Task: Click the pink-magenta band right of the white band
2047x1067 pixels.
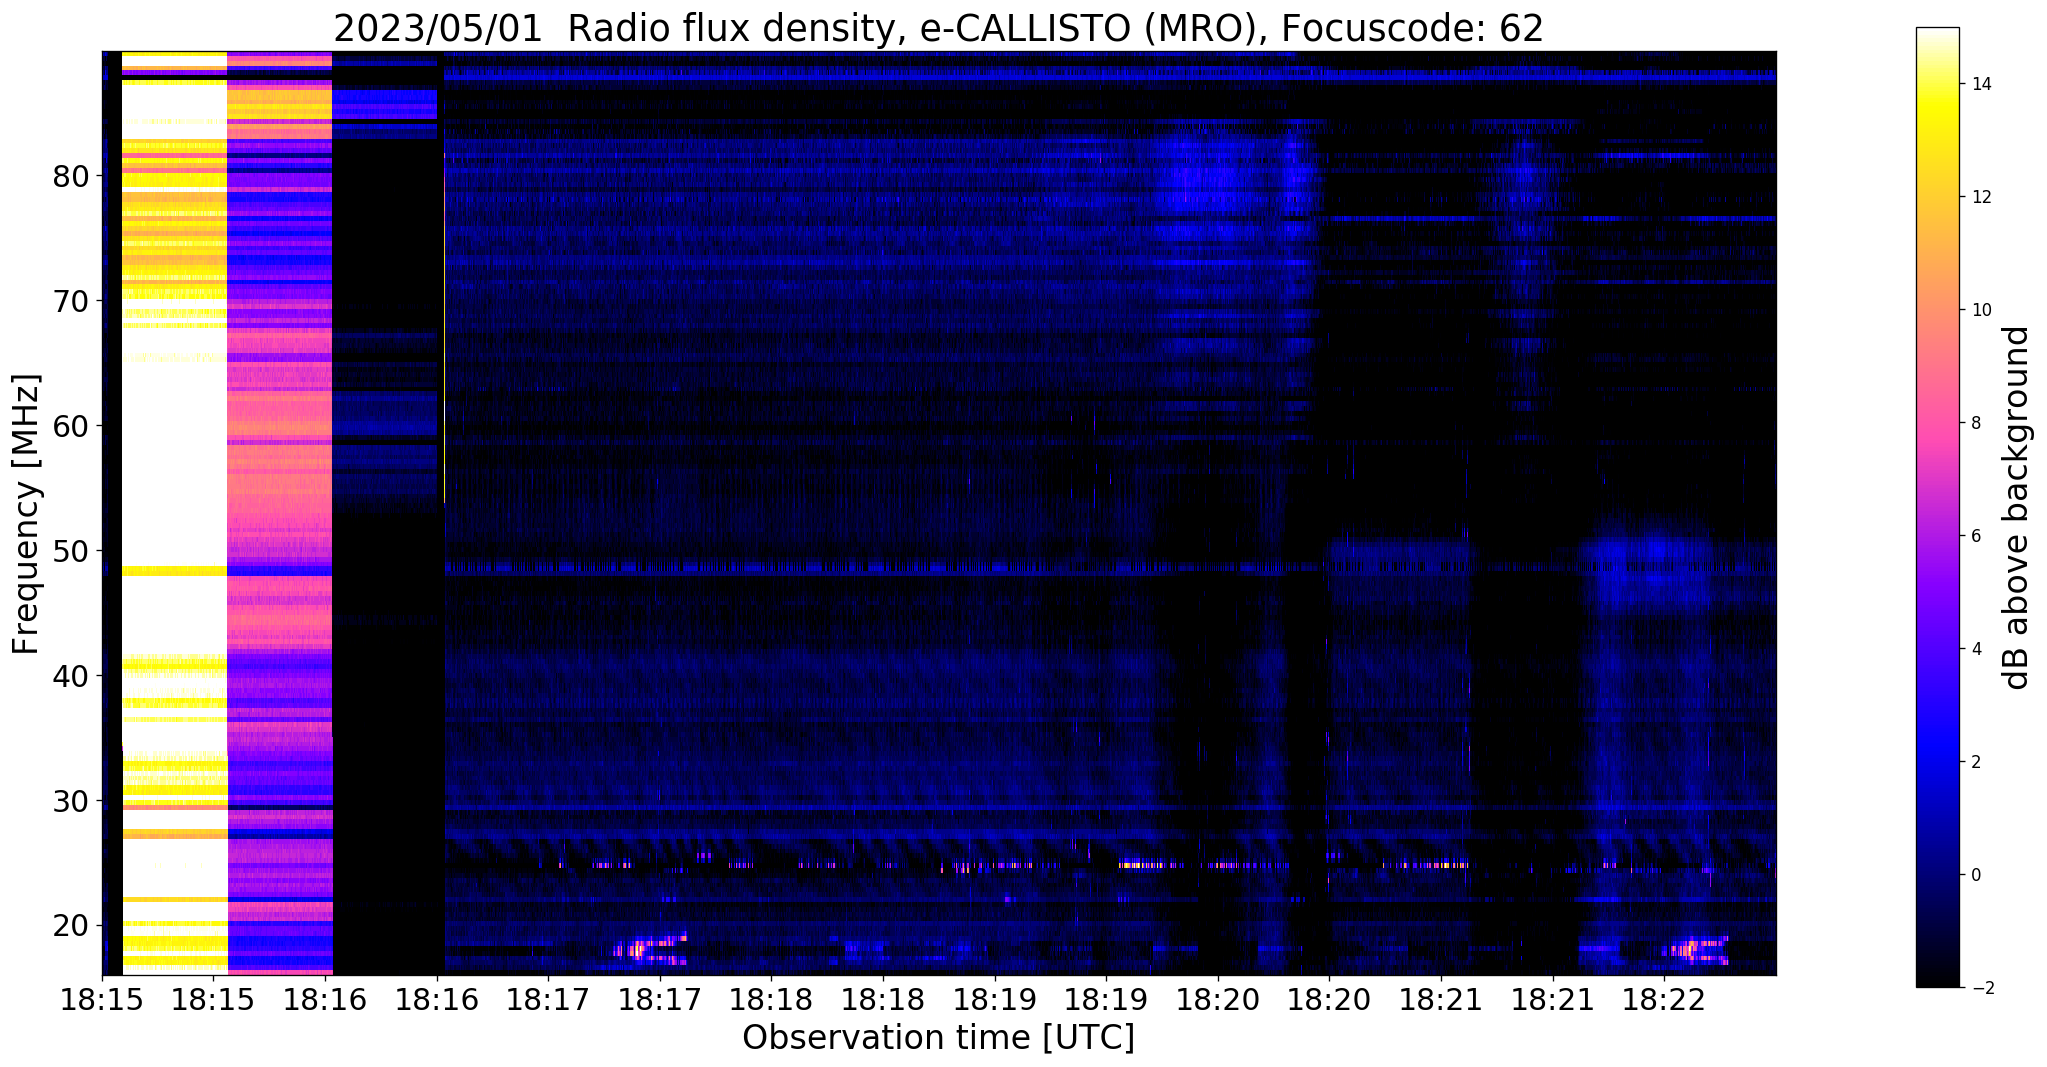Action: (280, 513)
